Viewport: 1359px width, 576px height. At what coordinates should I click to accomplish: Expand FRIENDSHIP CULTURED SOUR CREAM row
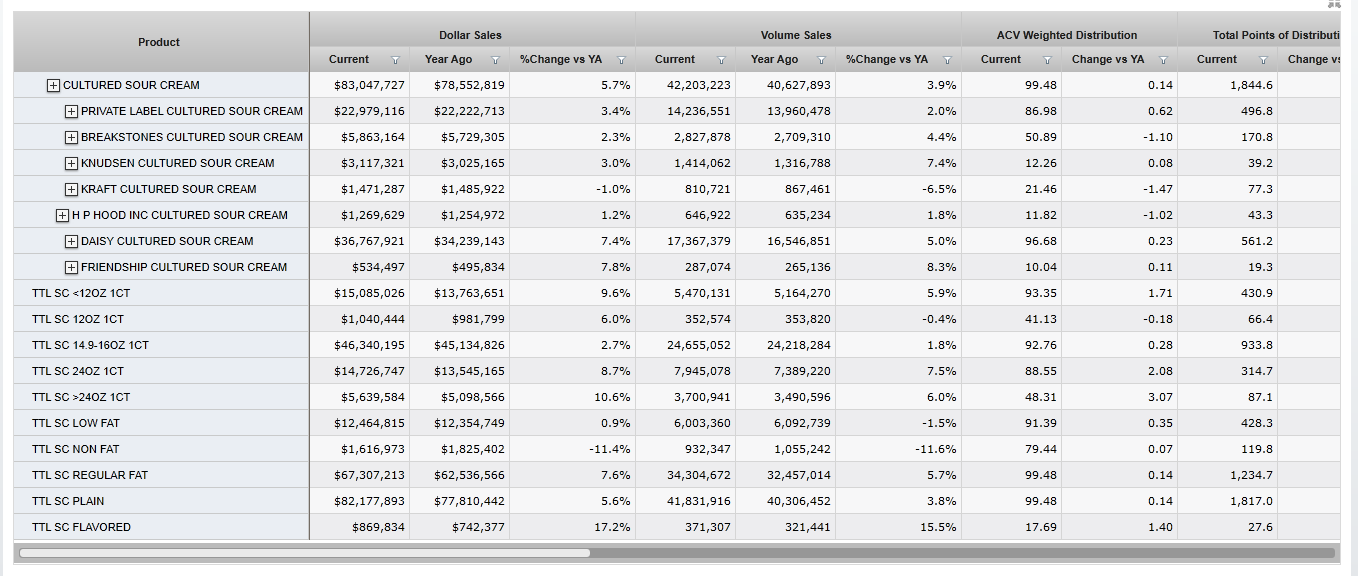pyautogui.click(x=71, y=267)
